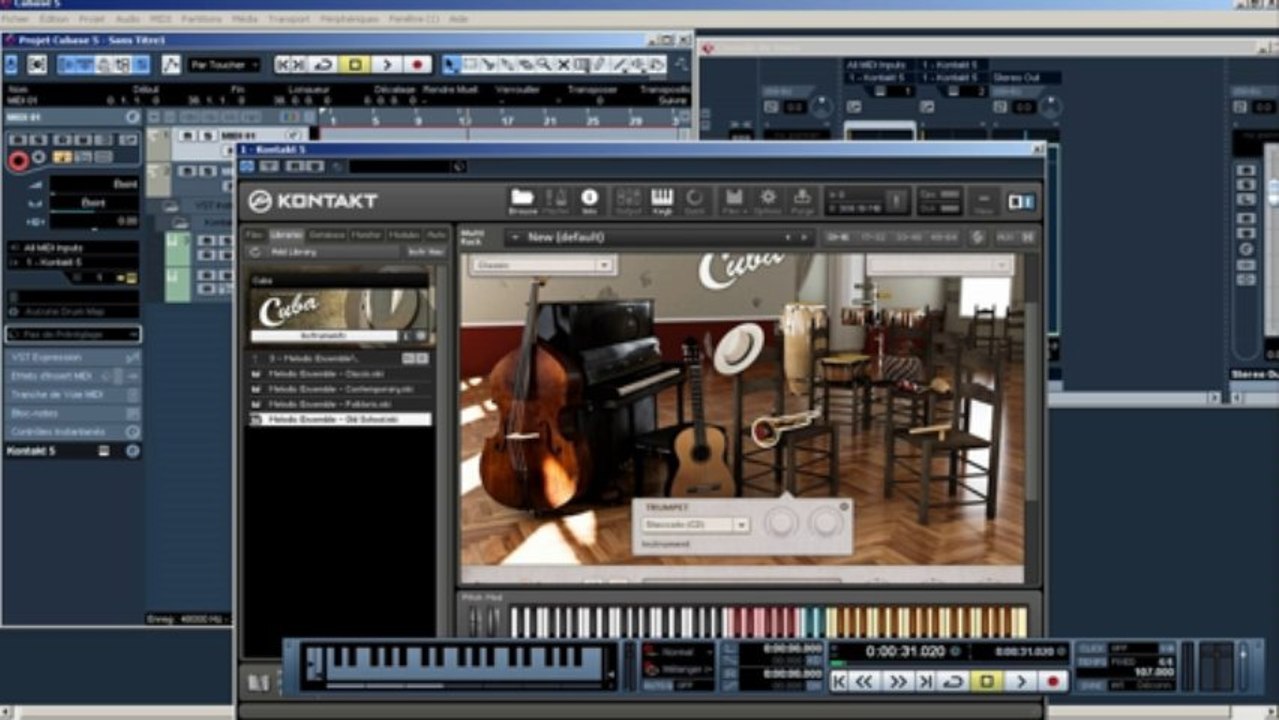Screen dimensions: 1279x720
Task: Turn the left knob in the Trumpet panel
Action: tap(781, 522)
